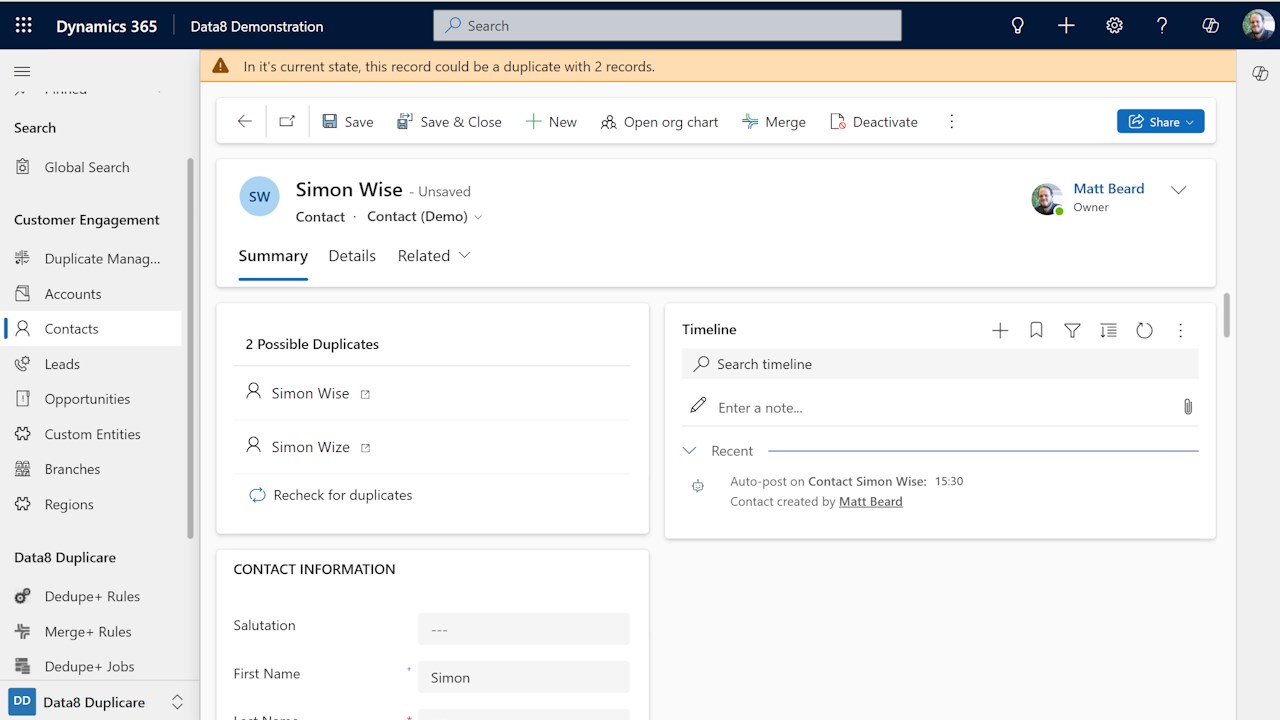Go back with the arrow icon
This screenshot has height=720, width=1280.
[x=245, y=121]
